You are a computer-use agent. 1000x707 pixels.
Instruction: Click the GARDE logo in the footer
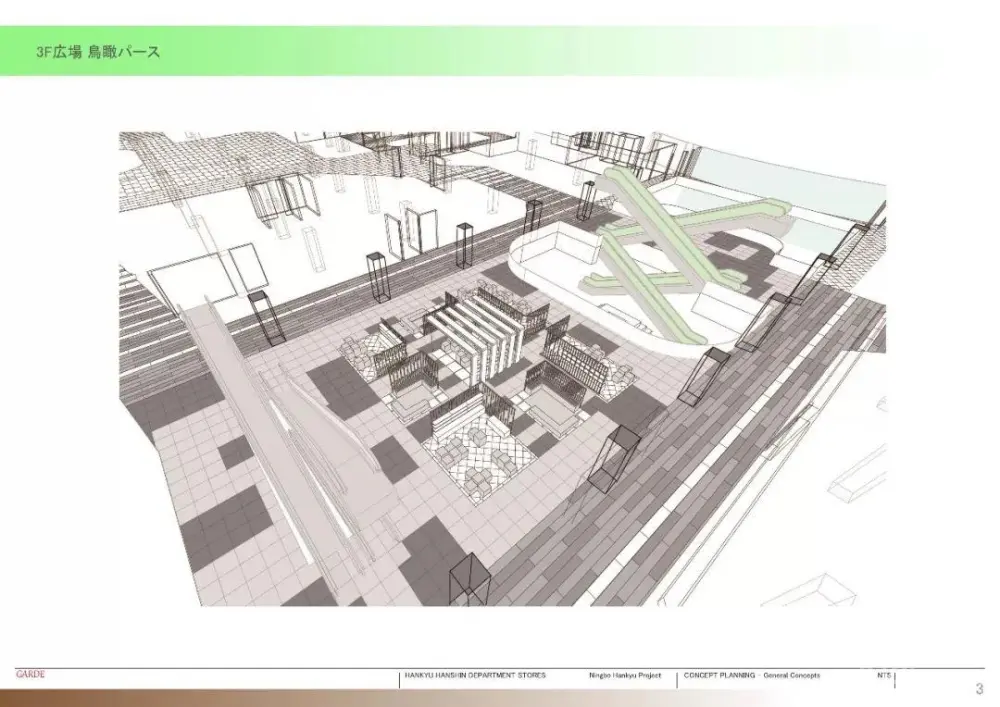point(30,674)
